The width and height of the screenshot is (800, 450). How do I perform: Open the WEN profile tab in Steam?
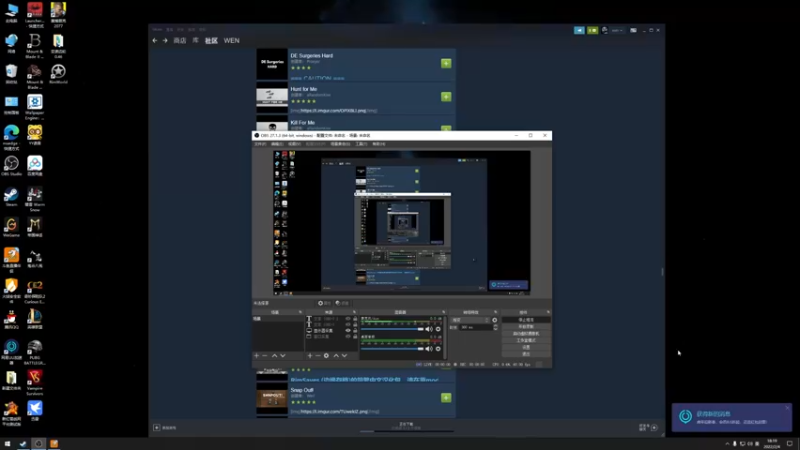coord(232,41)
